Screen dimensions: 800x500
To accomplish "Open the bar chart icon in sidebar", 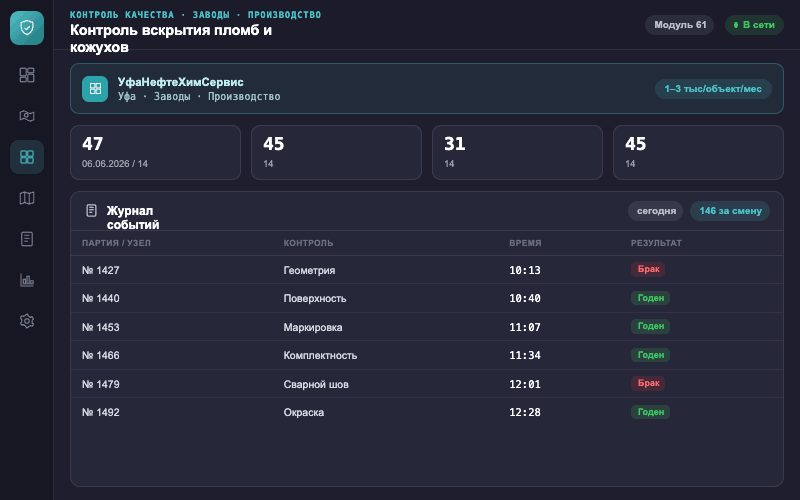I will pos(27,280).
